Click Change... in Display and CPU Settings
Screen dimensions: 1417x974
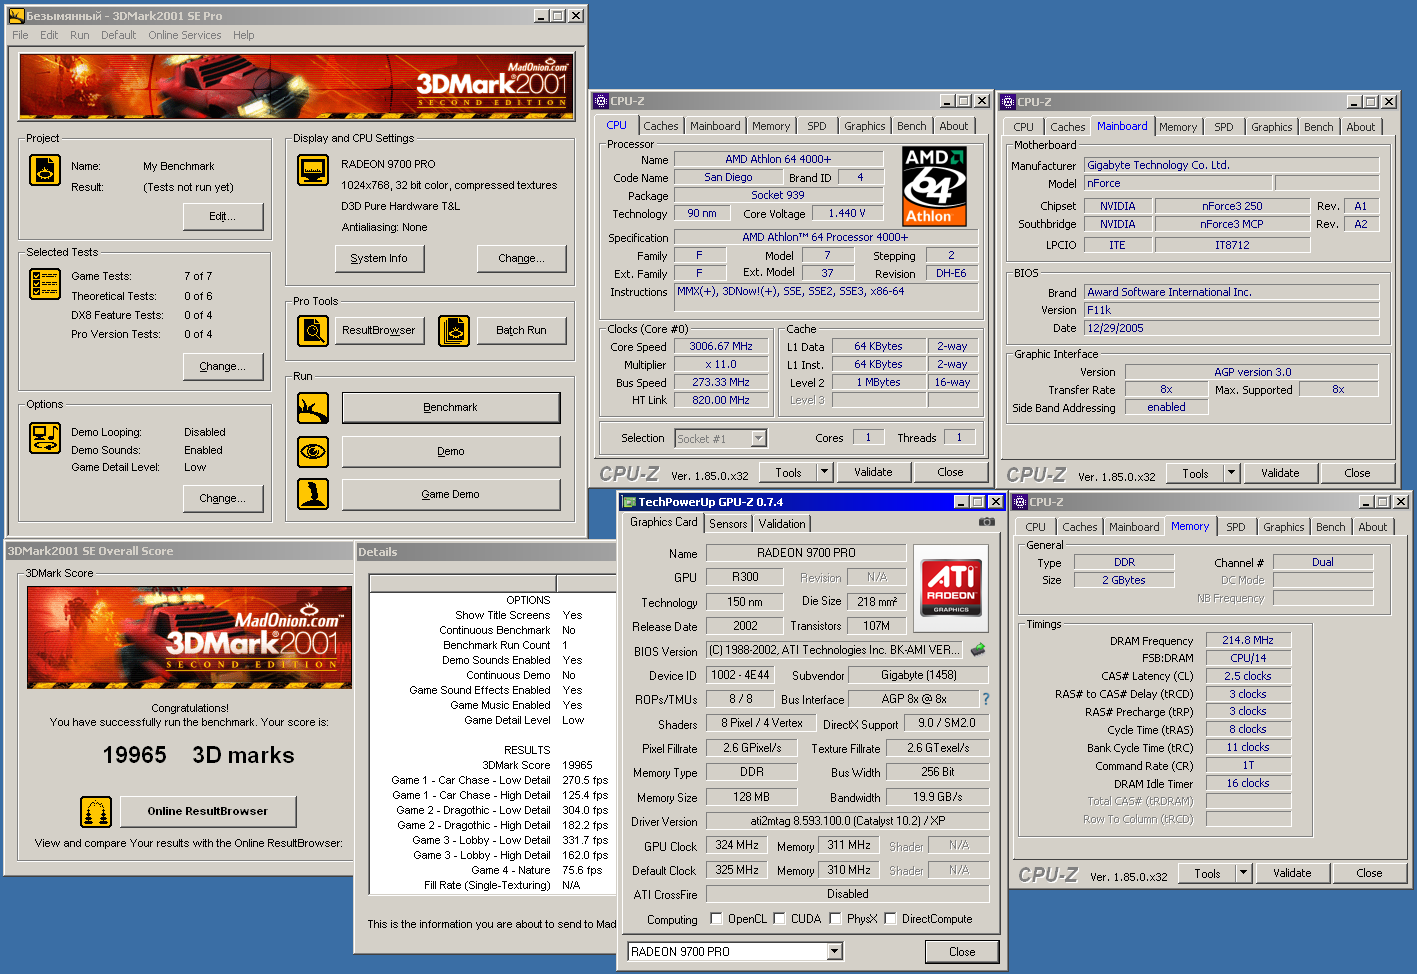[522, 258]
